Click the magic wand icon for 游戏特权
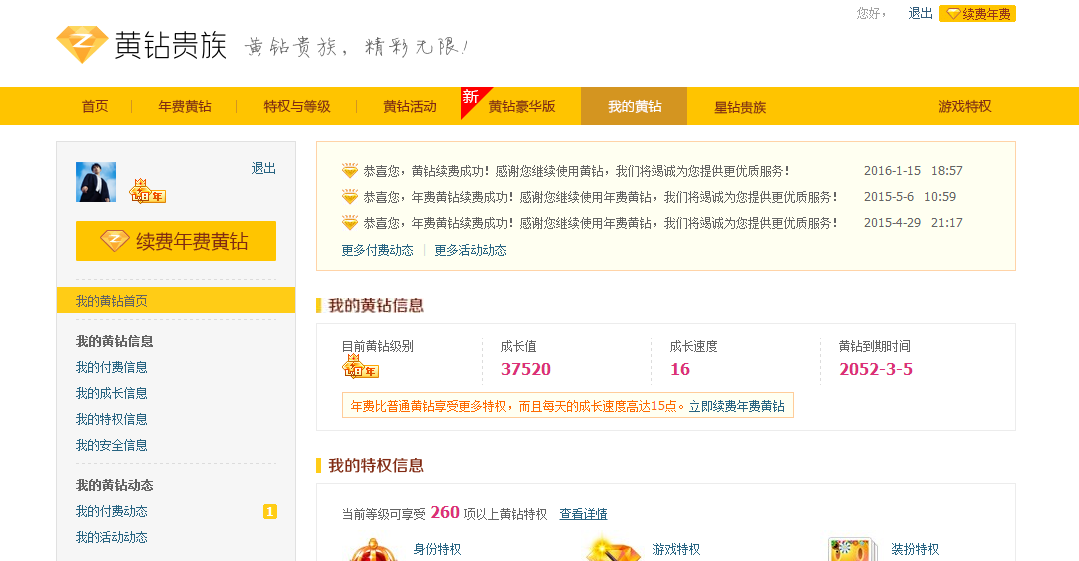Screen dimensions: 1079x561 pos(612,549)
